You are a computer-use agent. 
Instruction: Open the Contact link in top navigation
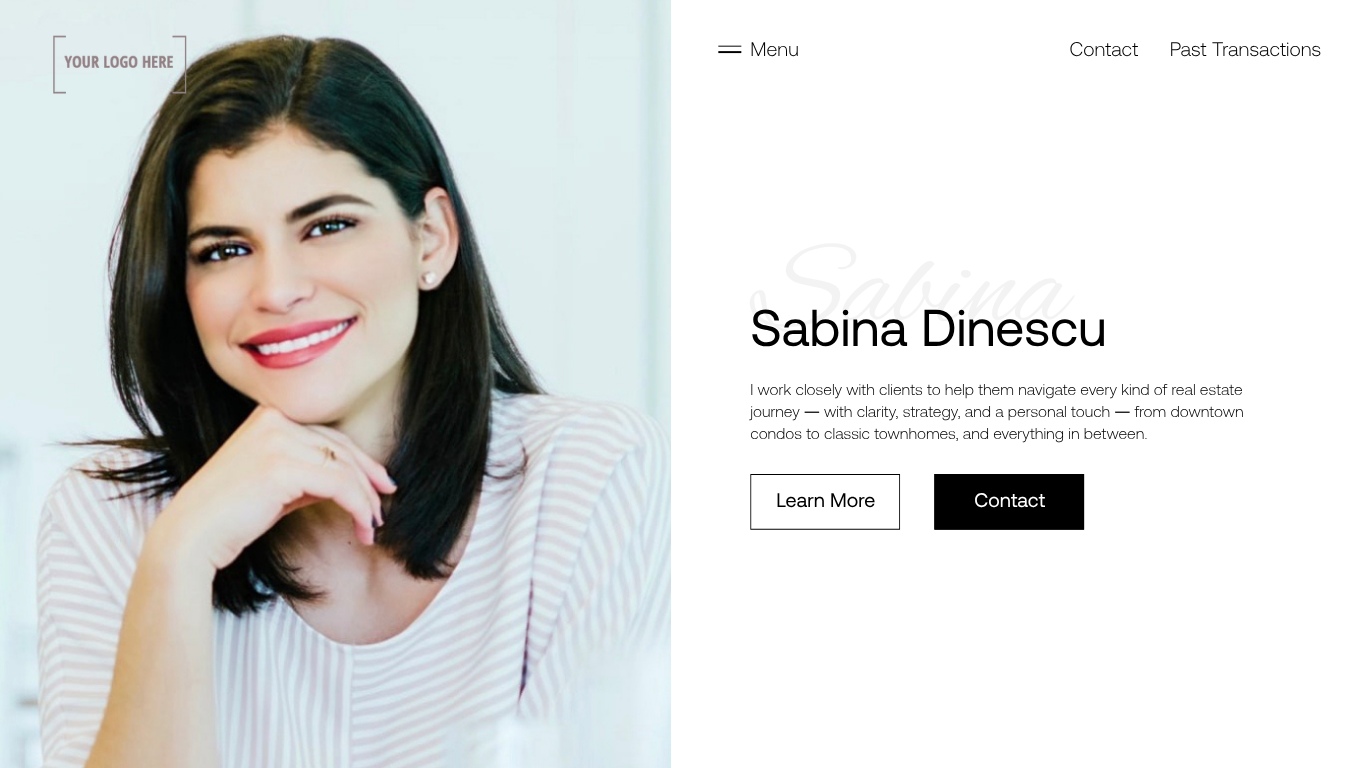point(1103,49)
